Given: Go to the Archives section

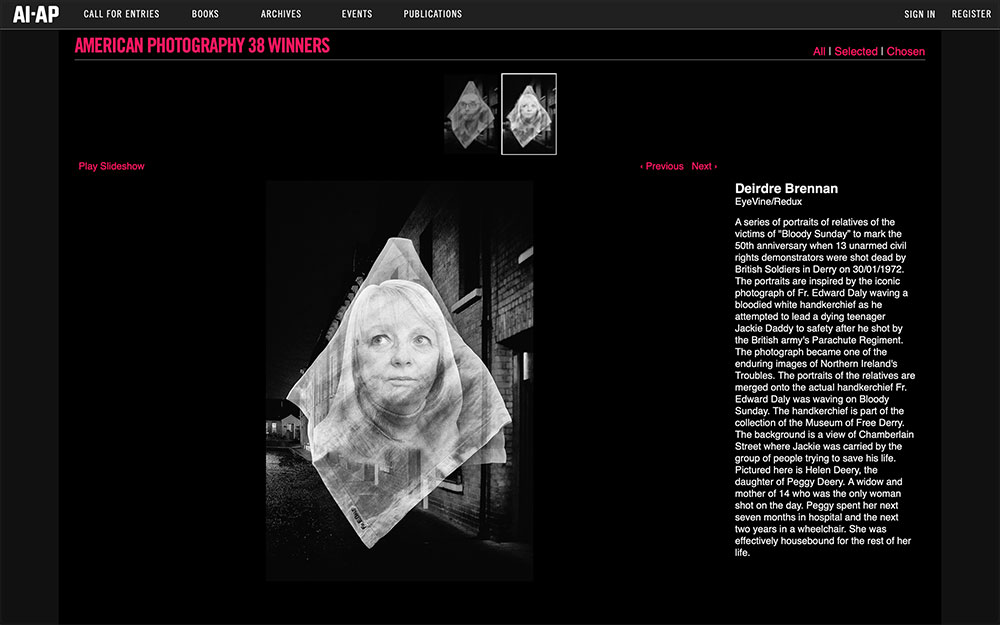Looking at the screenshot, I should coord(281,14).
